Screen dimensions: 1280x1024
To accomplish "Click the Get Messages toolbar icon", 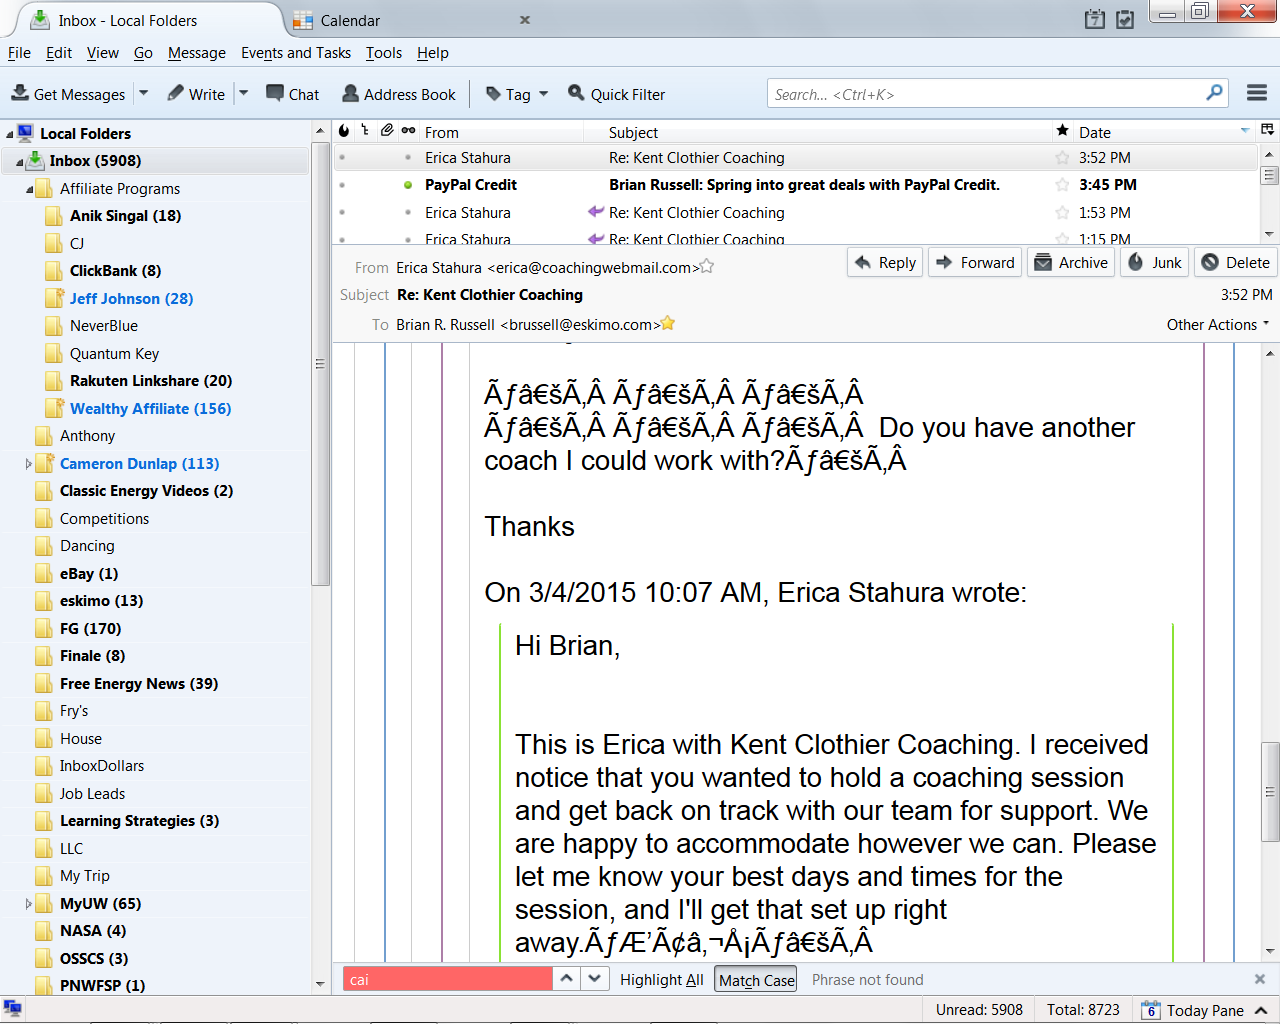I will pyautogui.click(x=20, y=94).
